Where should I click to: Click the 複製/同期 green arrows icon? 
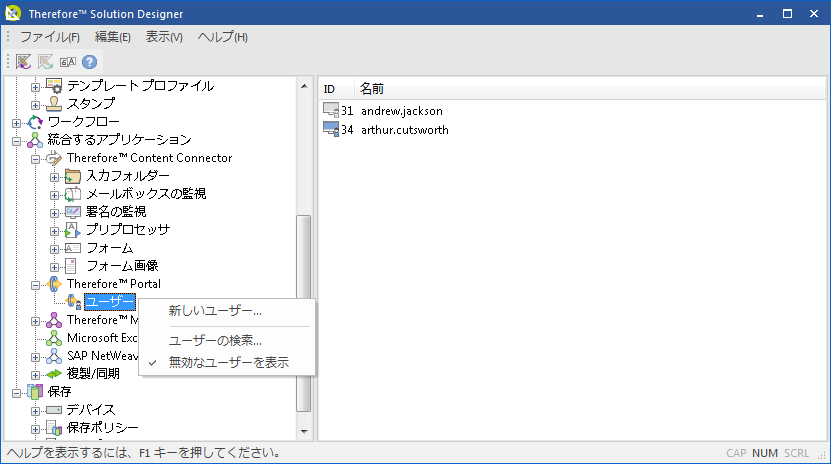pos(54,374)
